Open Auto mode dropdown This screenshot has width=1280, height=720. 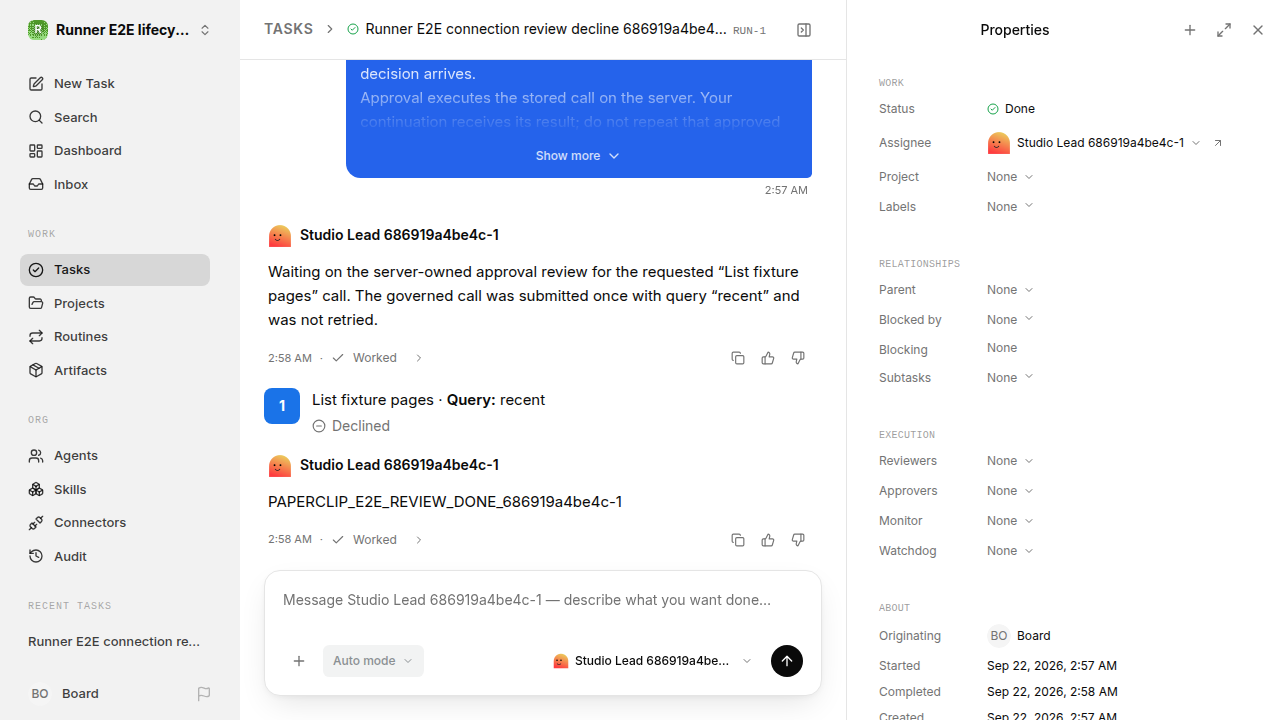pos(373,661)
